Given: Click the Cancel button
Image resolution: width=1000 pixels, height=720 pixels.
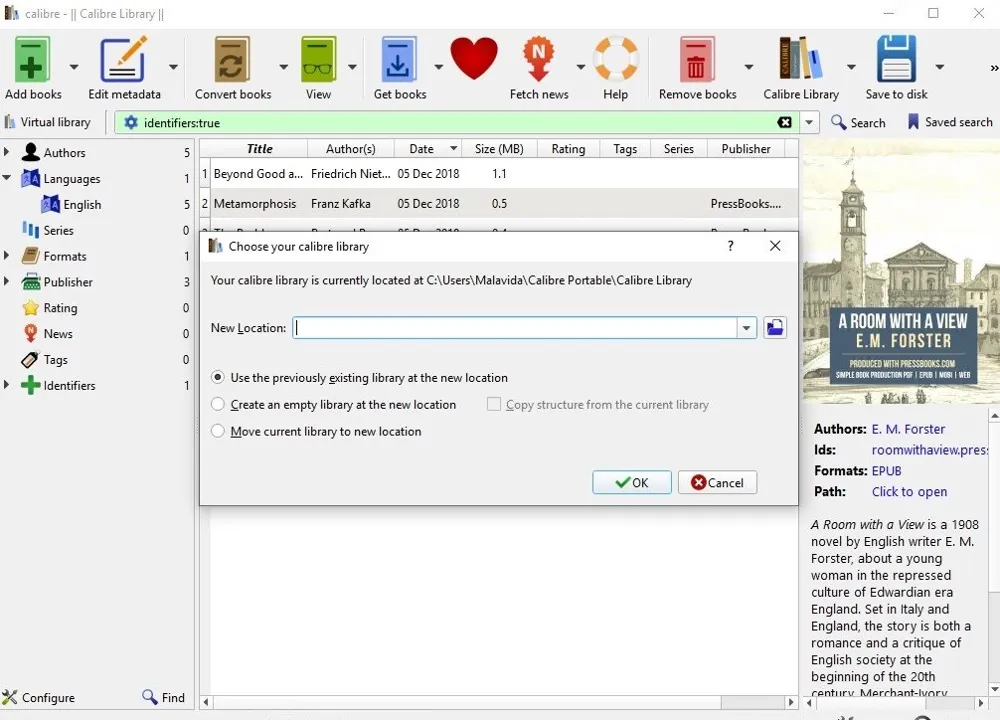Looking at the screenshot, I should click(x=717, y=483).
